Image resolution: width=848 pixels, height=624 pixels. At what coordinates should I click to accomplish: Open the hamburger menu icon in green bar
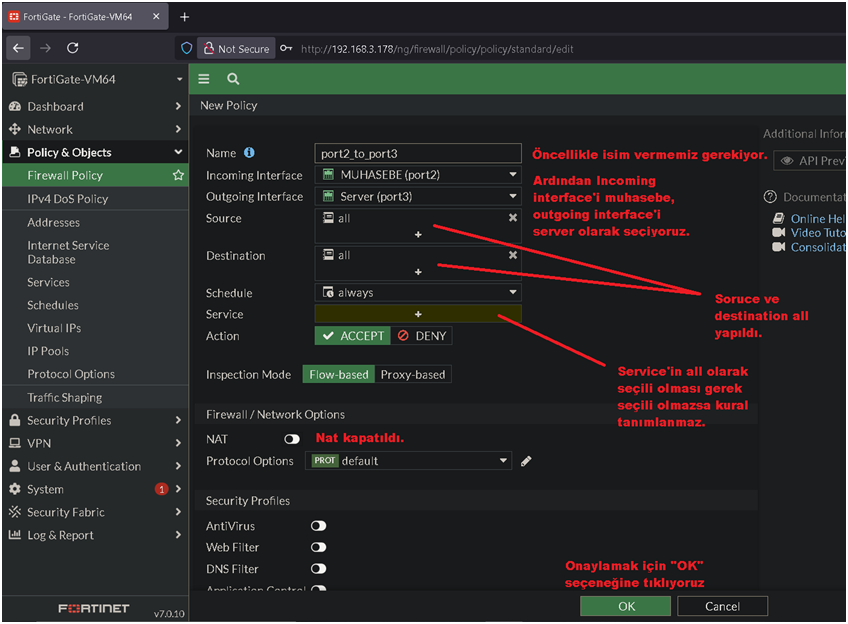[204, 79]
